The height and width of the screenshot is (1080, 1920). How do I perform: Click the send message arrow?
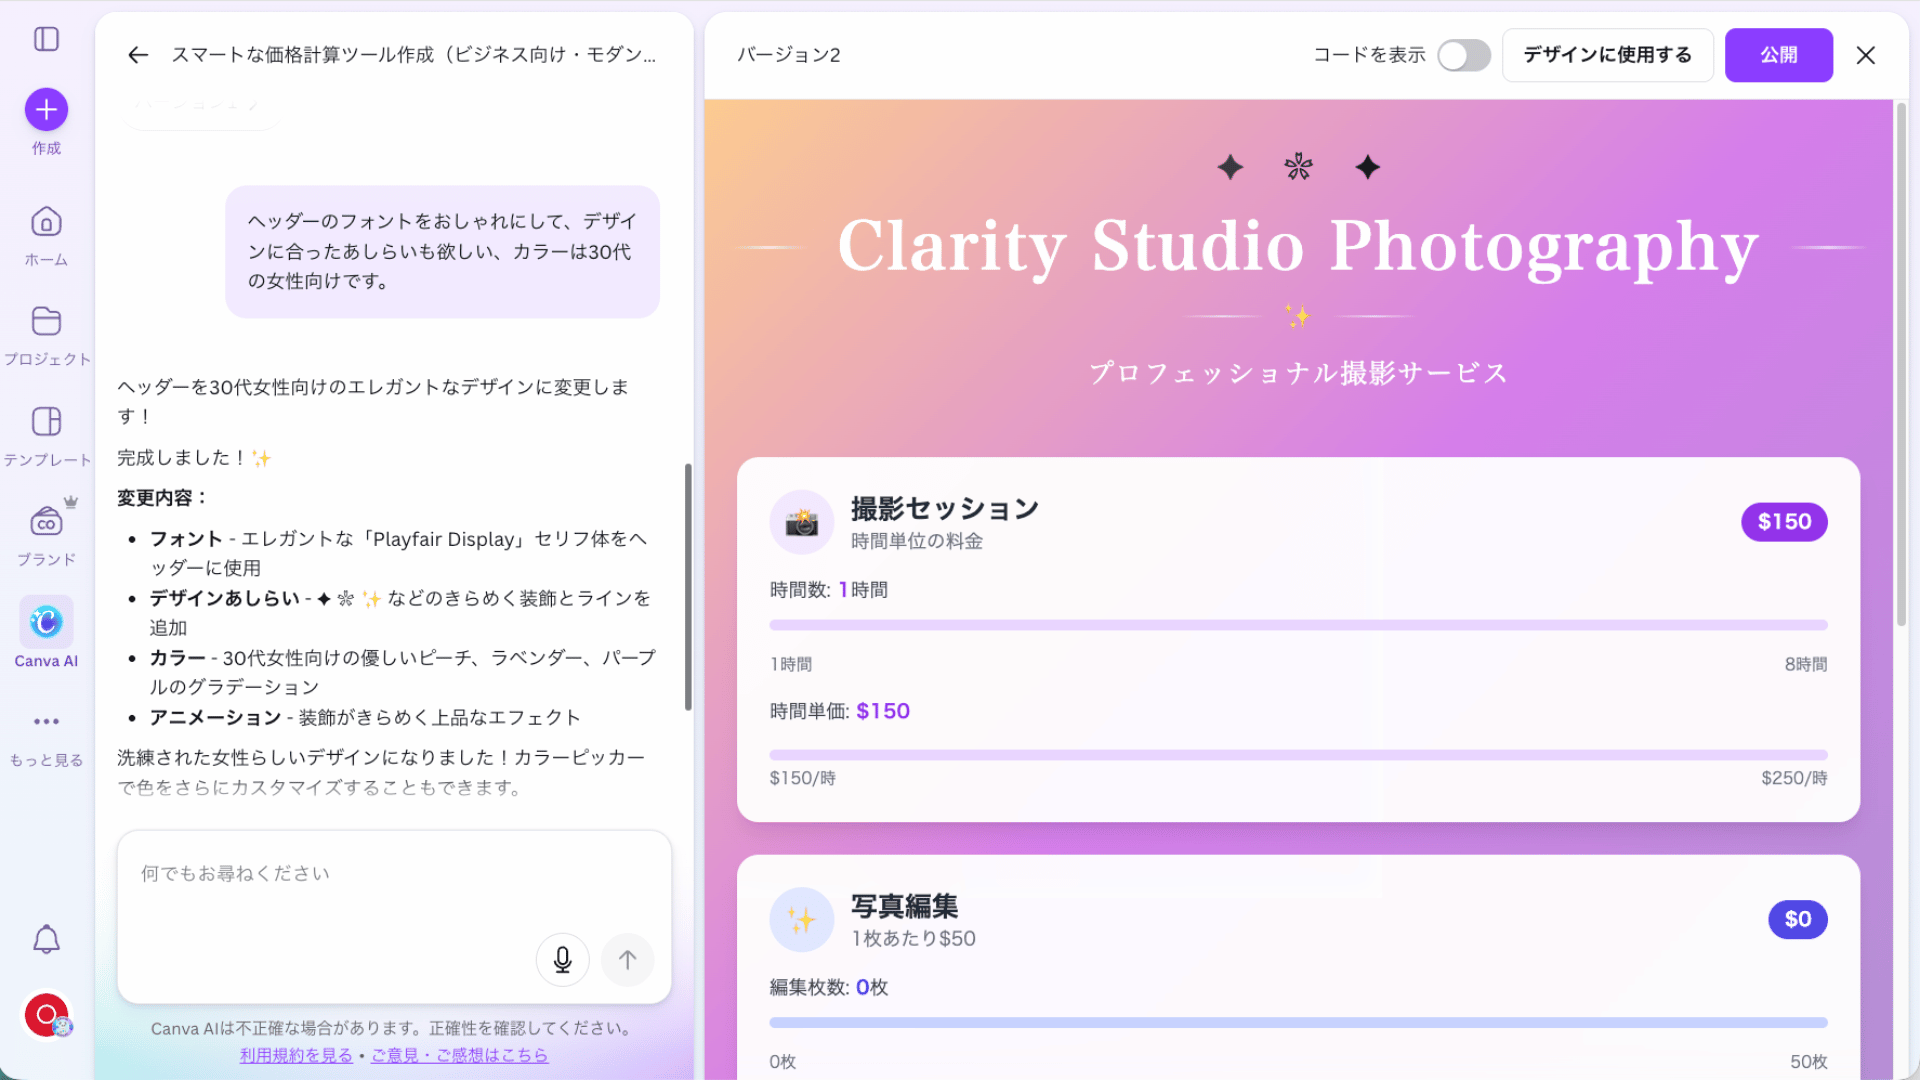[627, 959]
